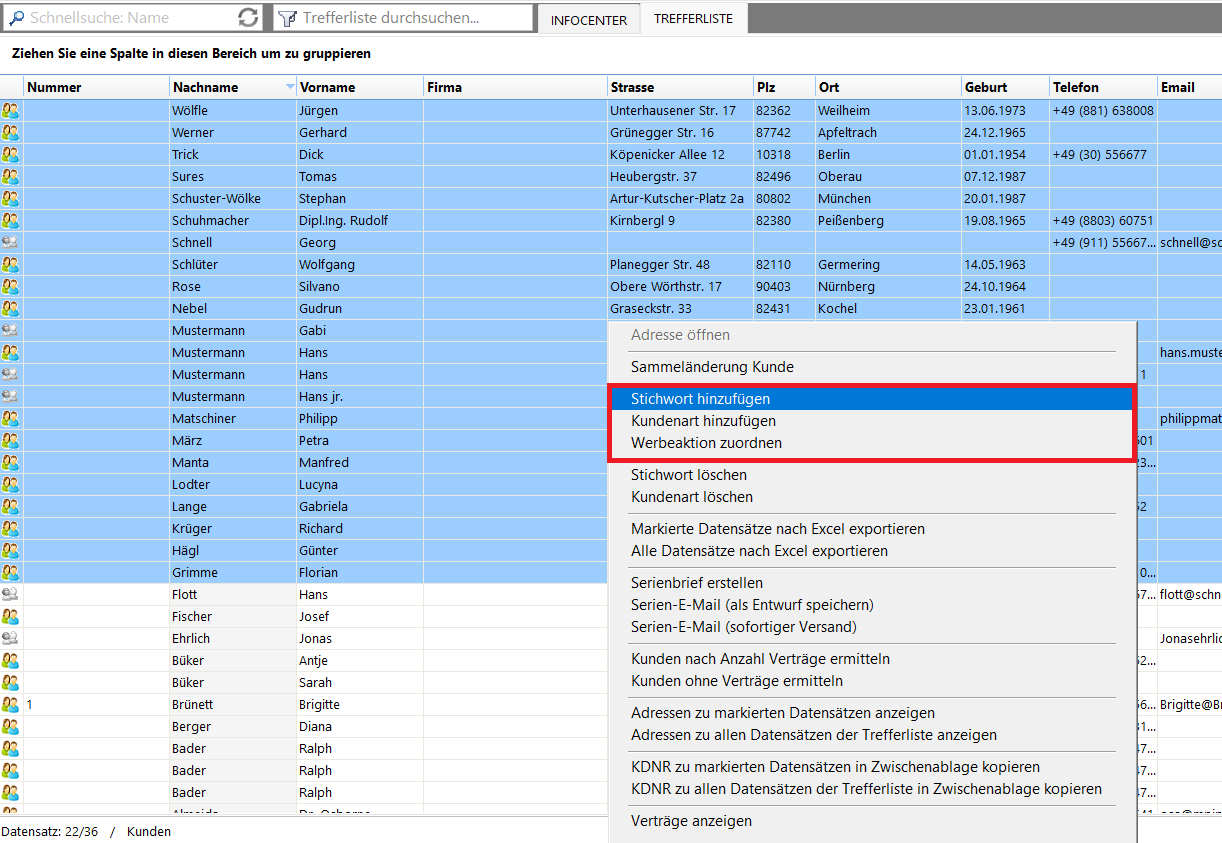The width and height of the screenshot is (1222, 843).
Task: Select the TREFFERLISTE tab
Action: pos(693,19)
